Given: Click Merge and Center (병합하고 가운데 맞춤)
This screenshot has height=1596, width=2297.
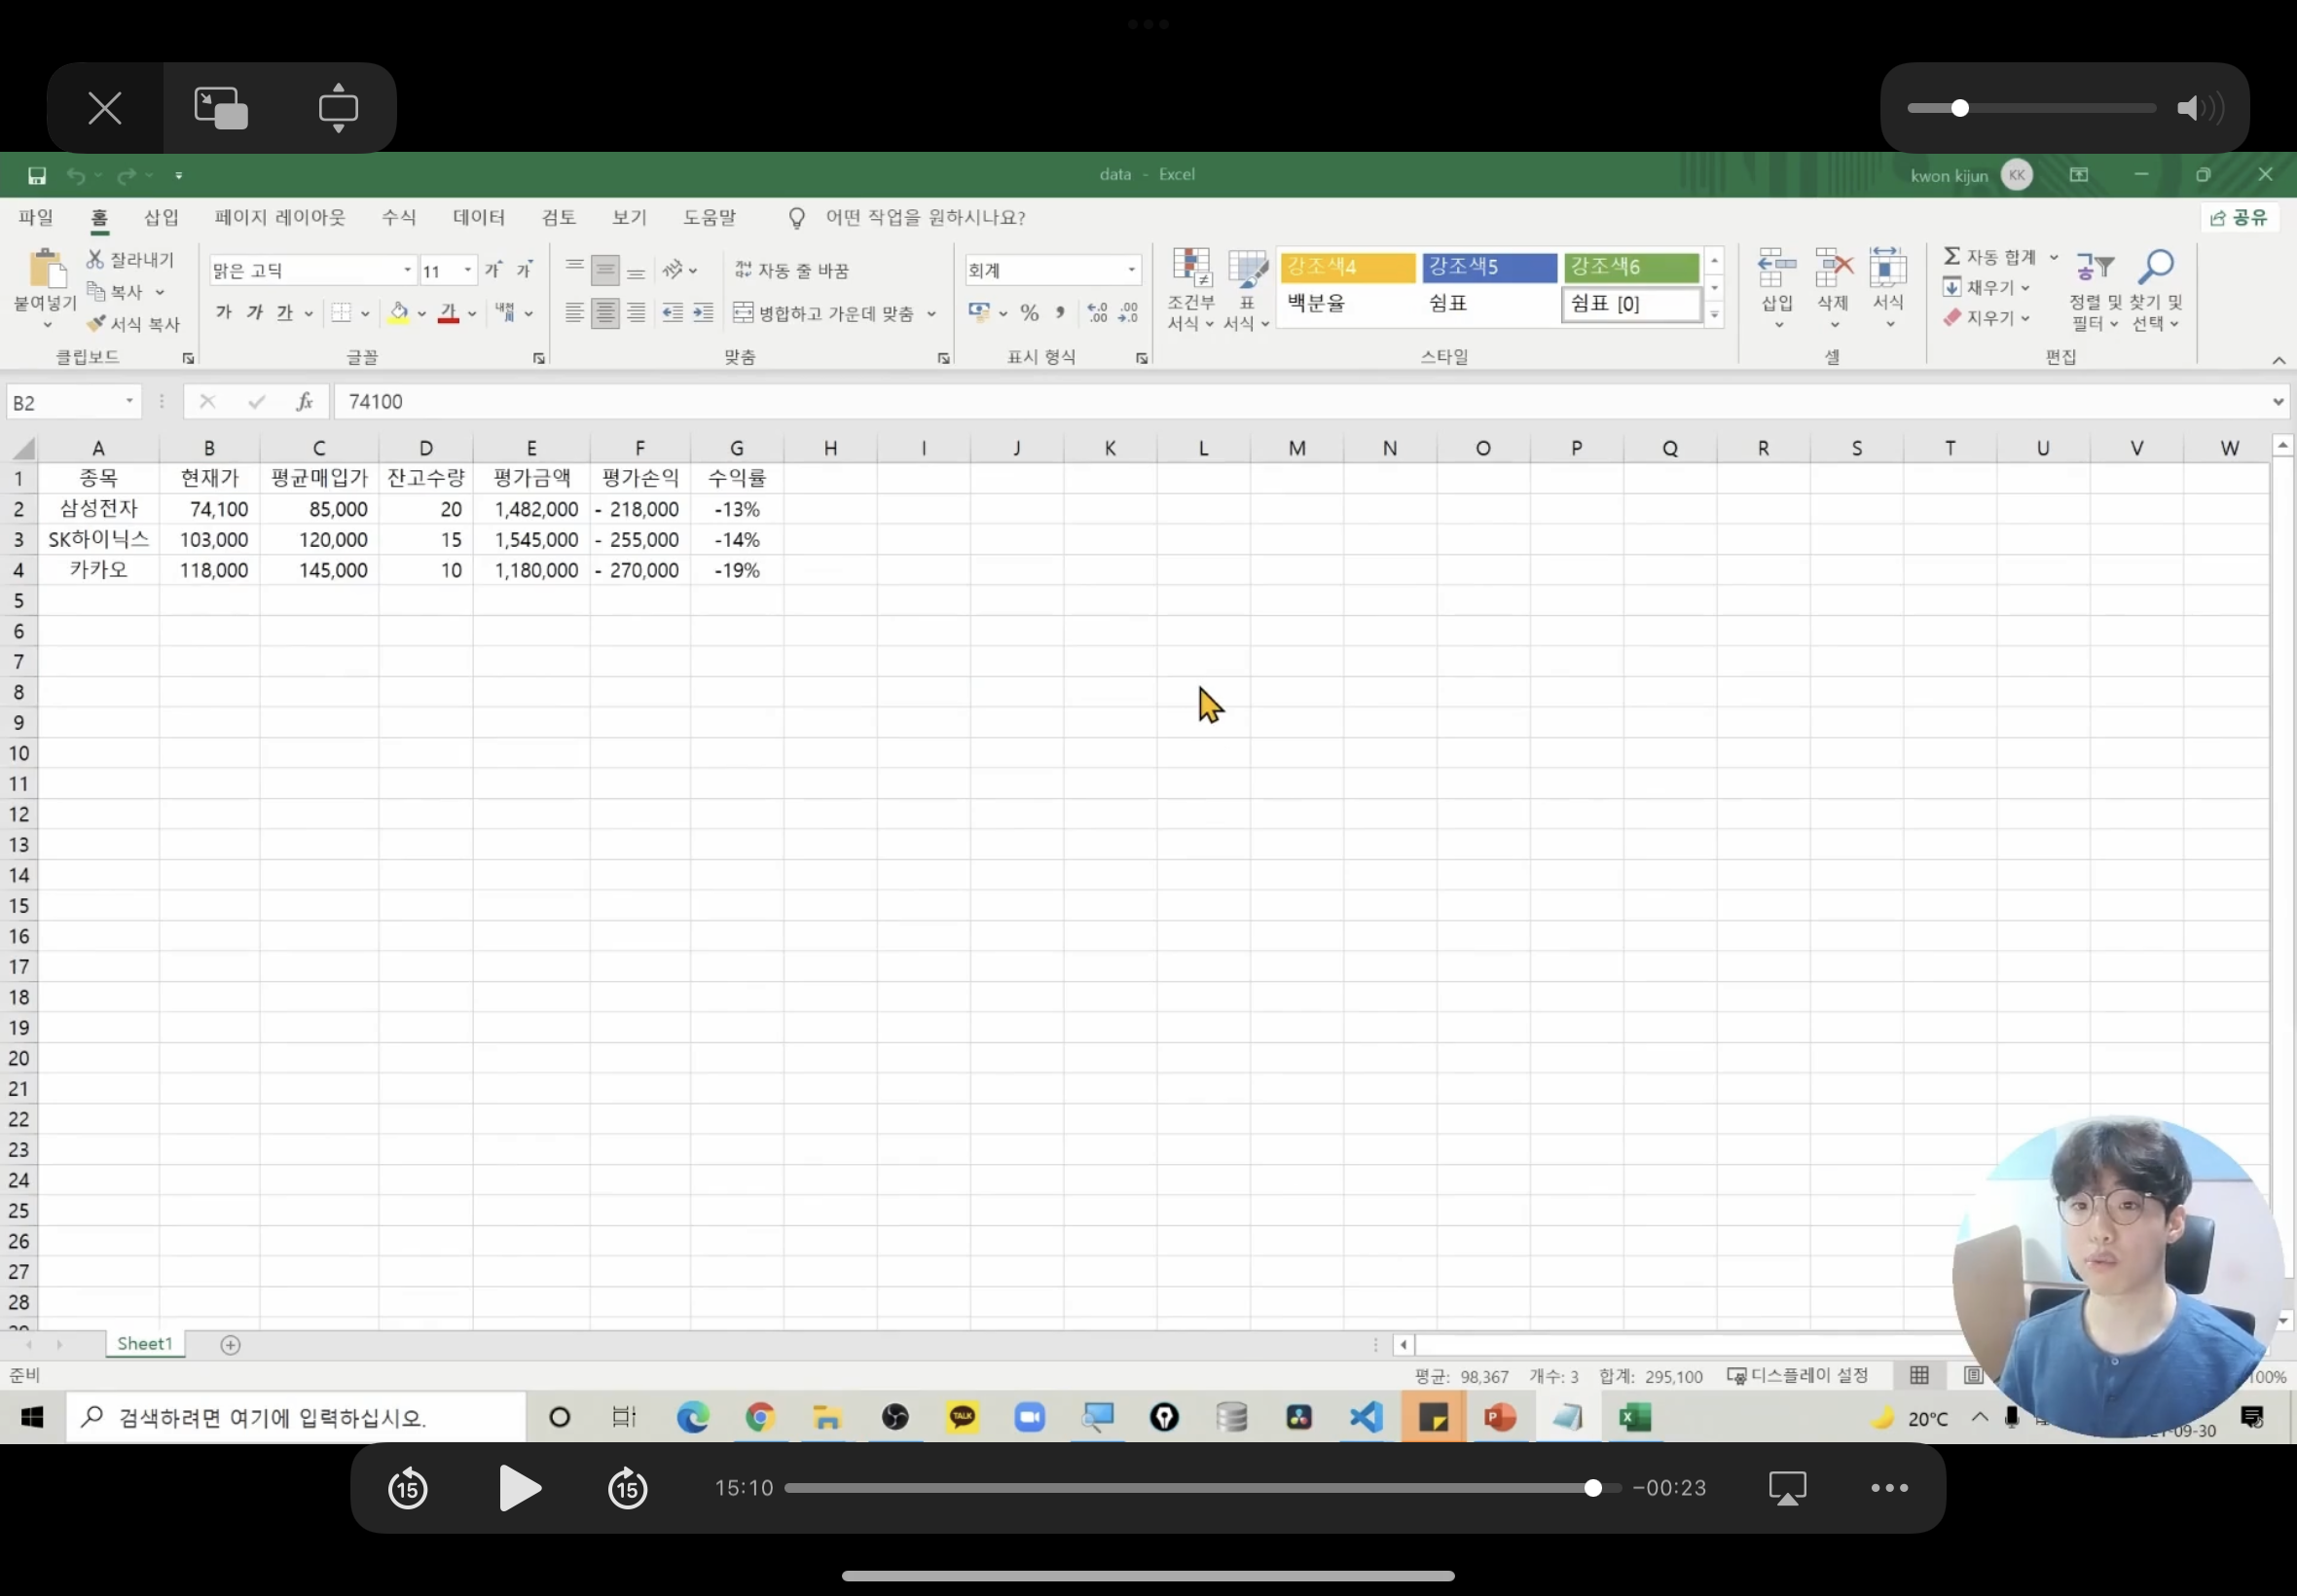Looking at the screenshot, I should coord(825,313).
